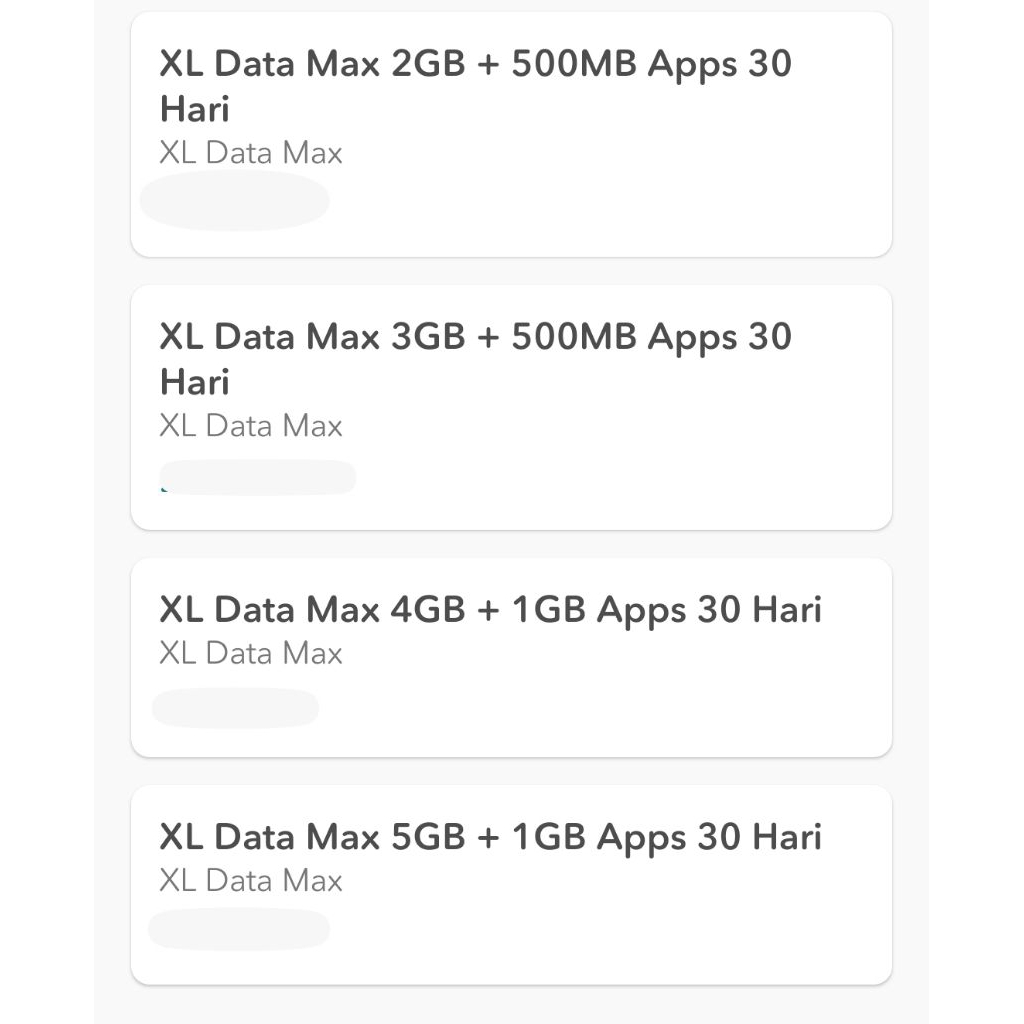The height and width of the screenshot is (1024, 1024).
Task: Click the price area of the 3GB package
Action: pyautogui.click(x=258, y=476)
